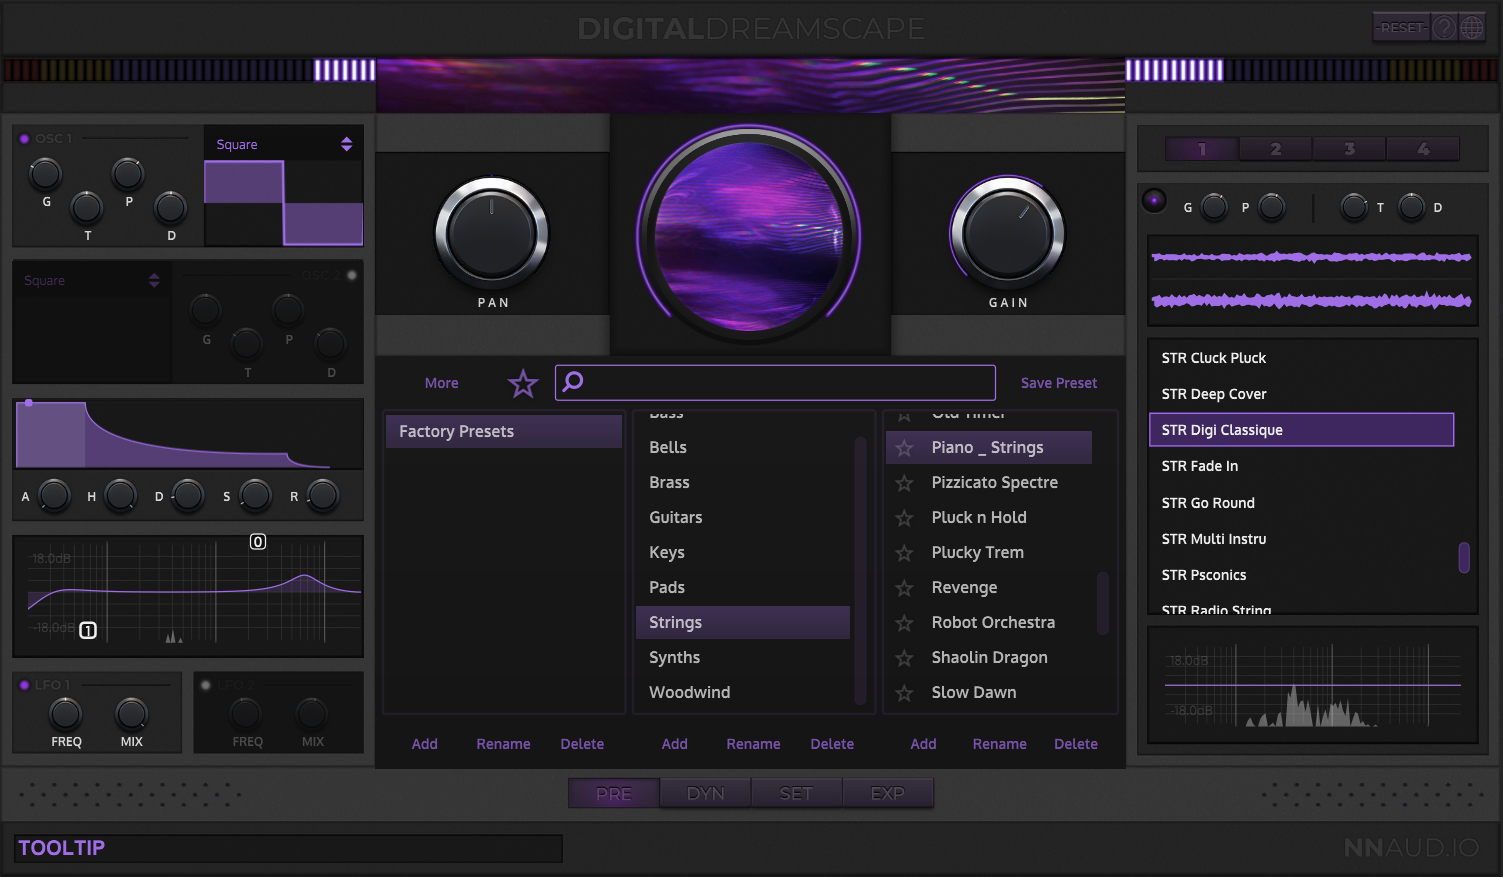The height and width of the screenshot is (877, 1503).
Task: Click Delete under the presets column
Action: 1076,744
